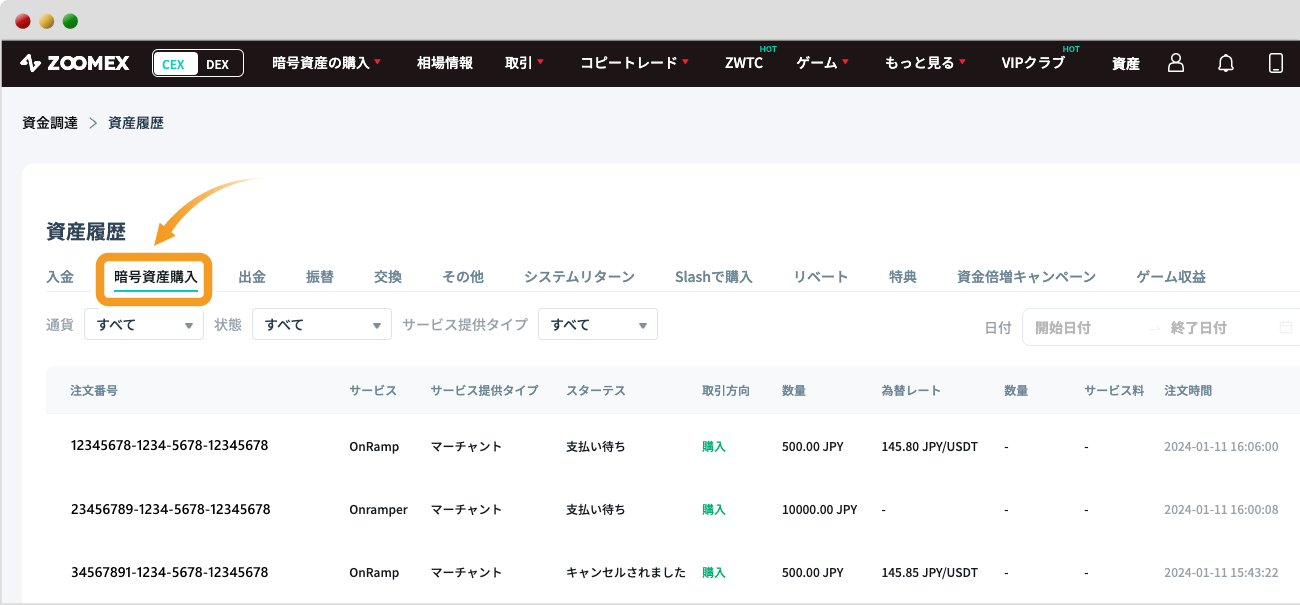Select order number 34567891-1234-5678-12345678
Screen dimensions: 1300x605
pyautogui.click(x=169, y=573)
